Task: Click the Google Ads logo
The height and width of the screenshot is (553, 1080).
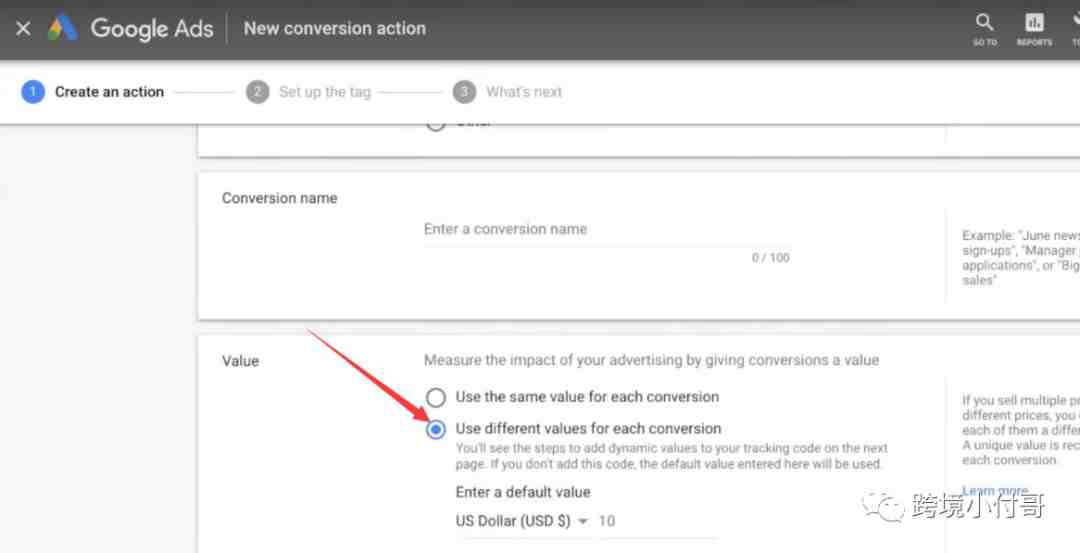Action: click(131, 28)
